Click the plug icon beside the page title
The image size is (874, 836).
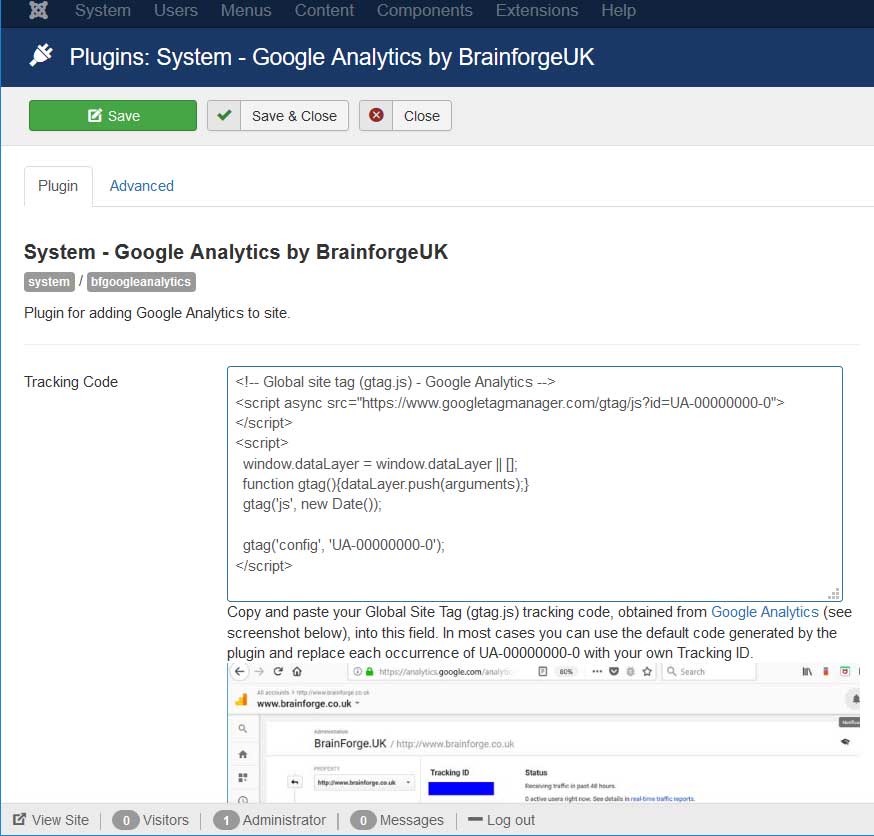[x=41, y=56]
